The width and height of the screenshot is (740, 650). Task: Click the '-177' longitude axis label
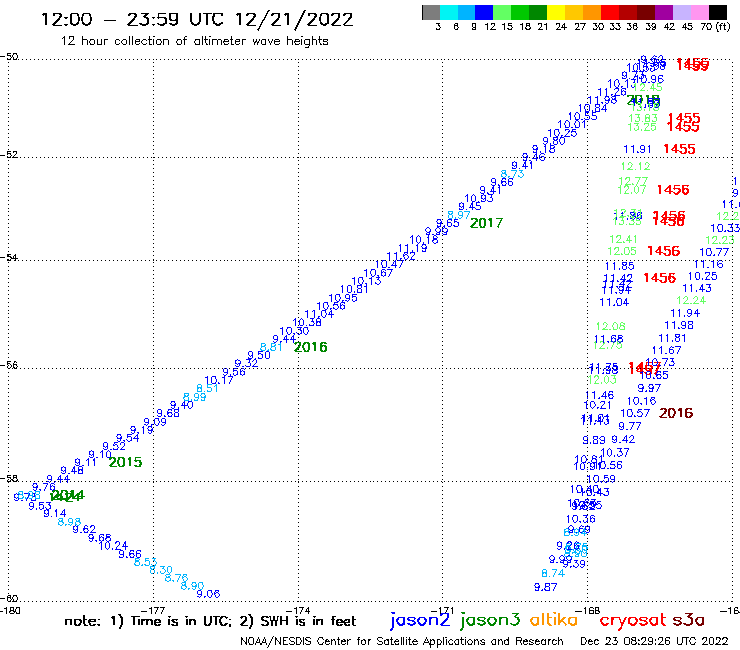coord(153,610)
